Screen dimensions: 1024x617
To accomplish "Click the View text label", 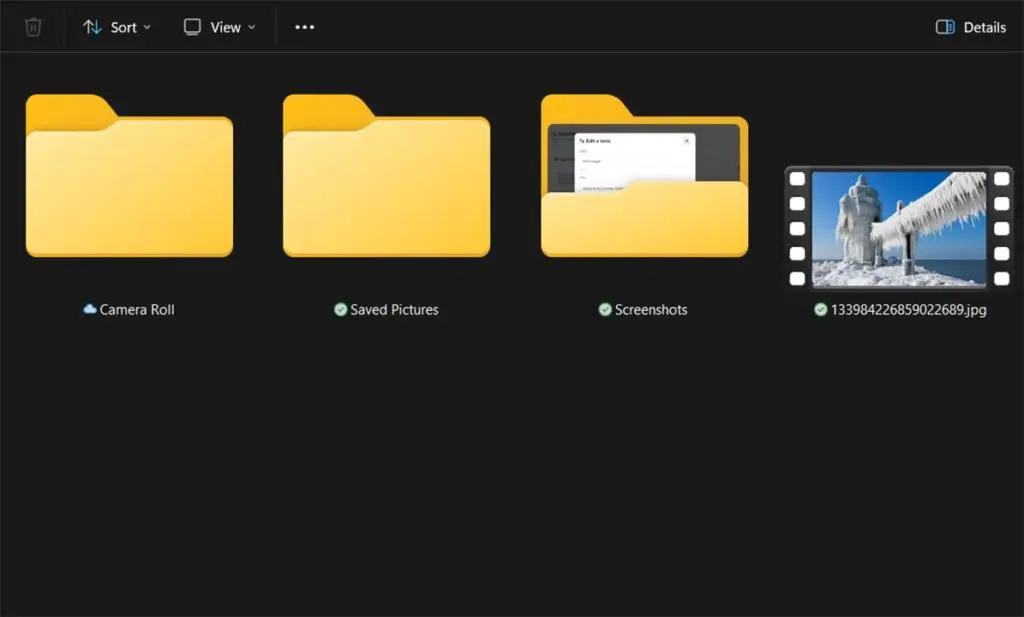I will coord(225,27).
